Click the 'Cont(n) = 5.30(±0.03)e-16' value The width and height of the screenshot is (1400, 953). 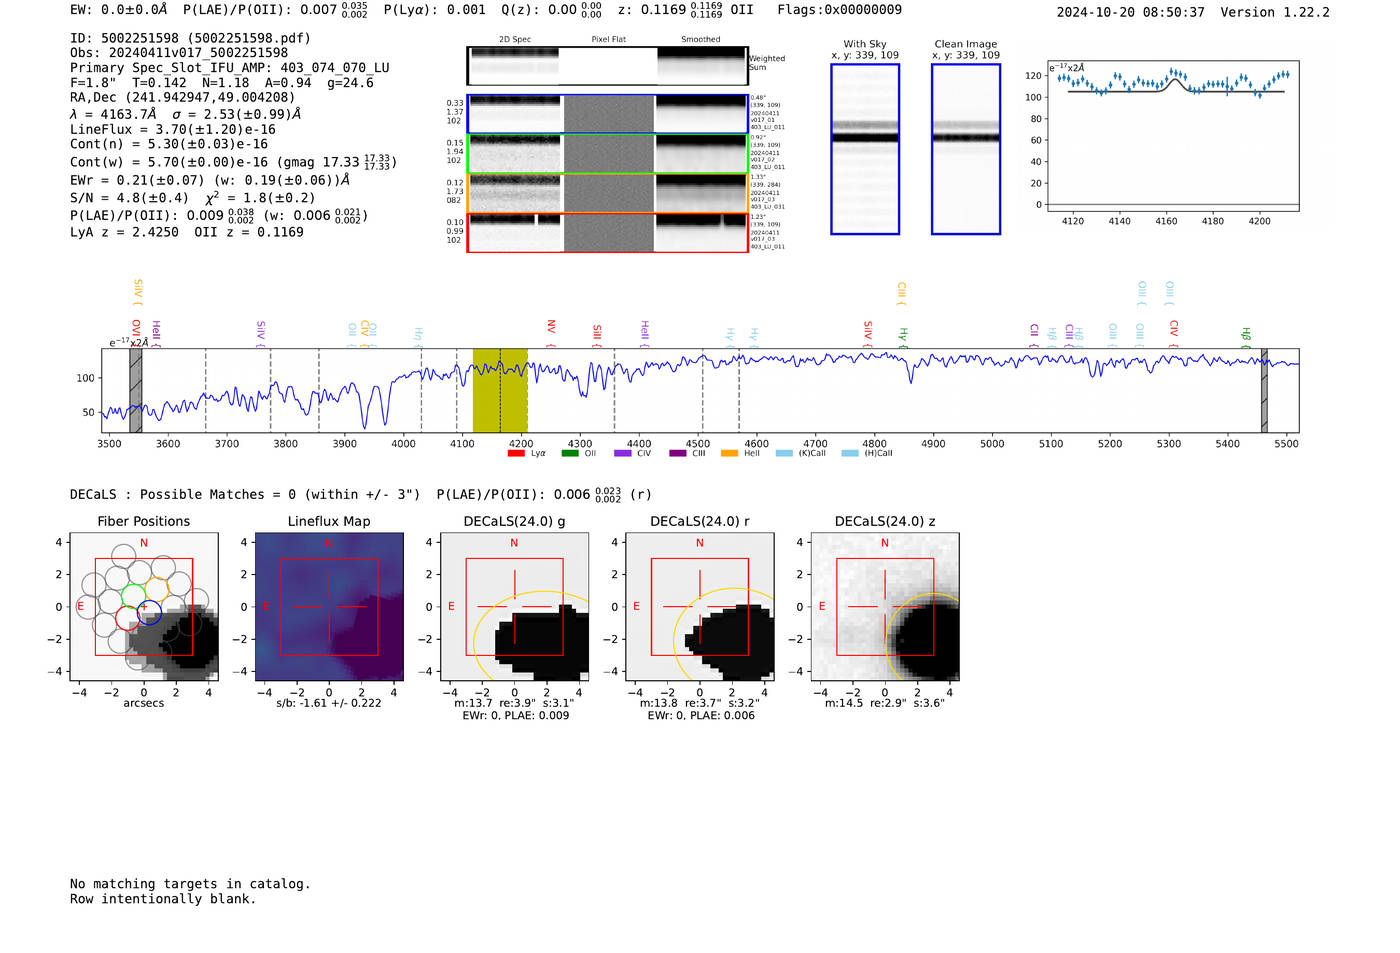(x=169, y=144)
